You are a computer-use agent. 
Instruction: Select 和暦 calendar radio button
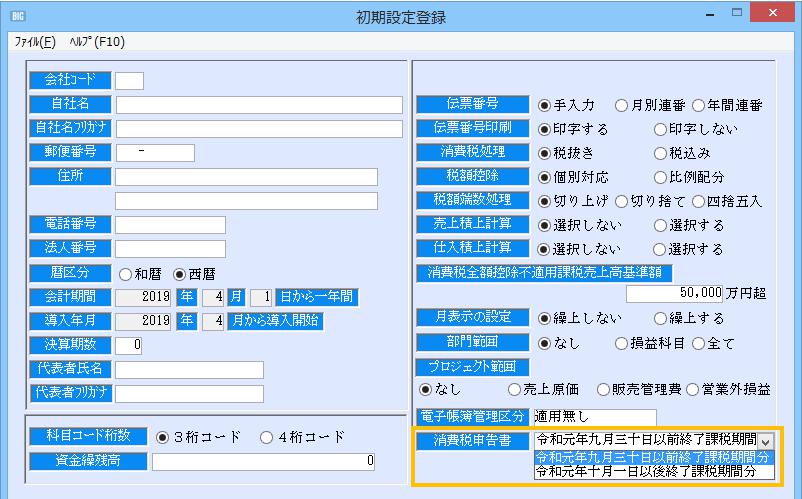pyautogui.click(x=126, y=274)
